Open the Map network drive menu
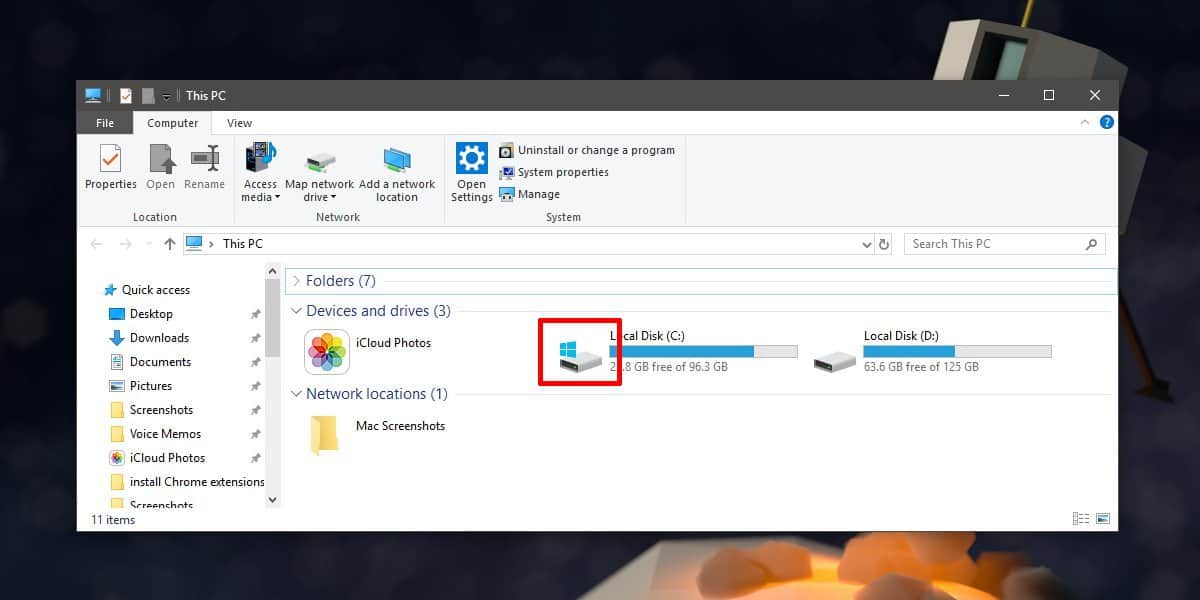Image resolution: width=1200 pixels, height=600 pixels. tap(319, 173)
